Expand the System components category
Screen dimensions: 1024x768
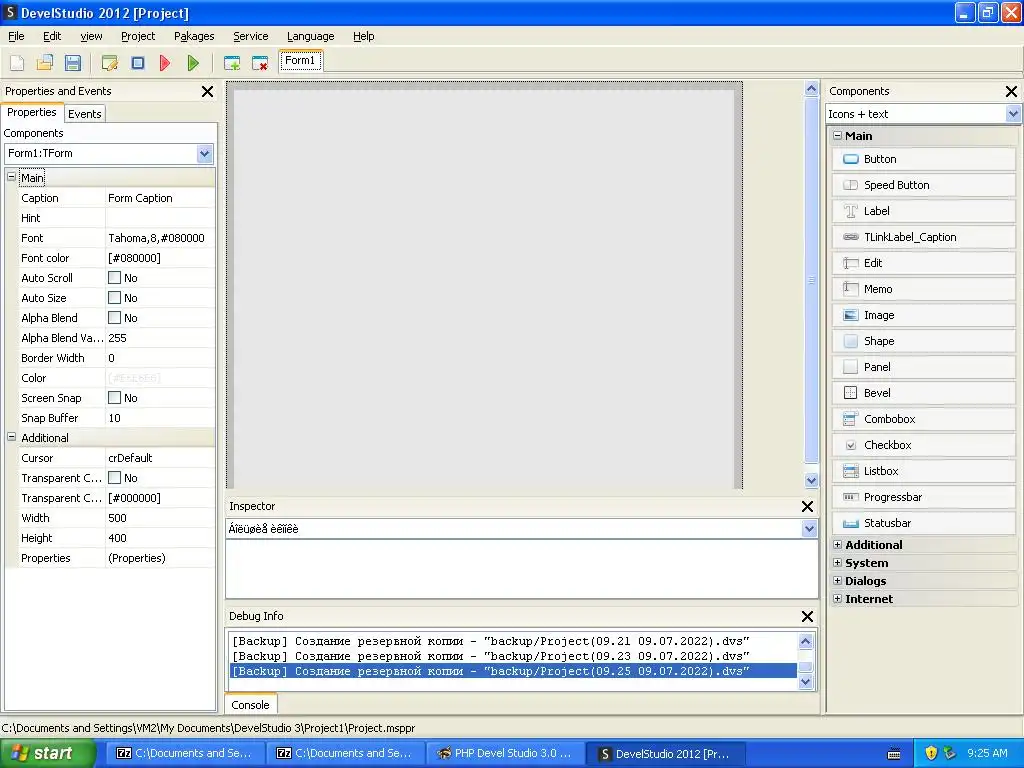837,562
